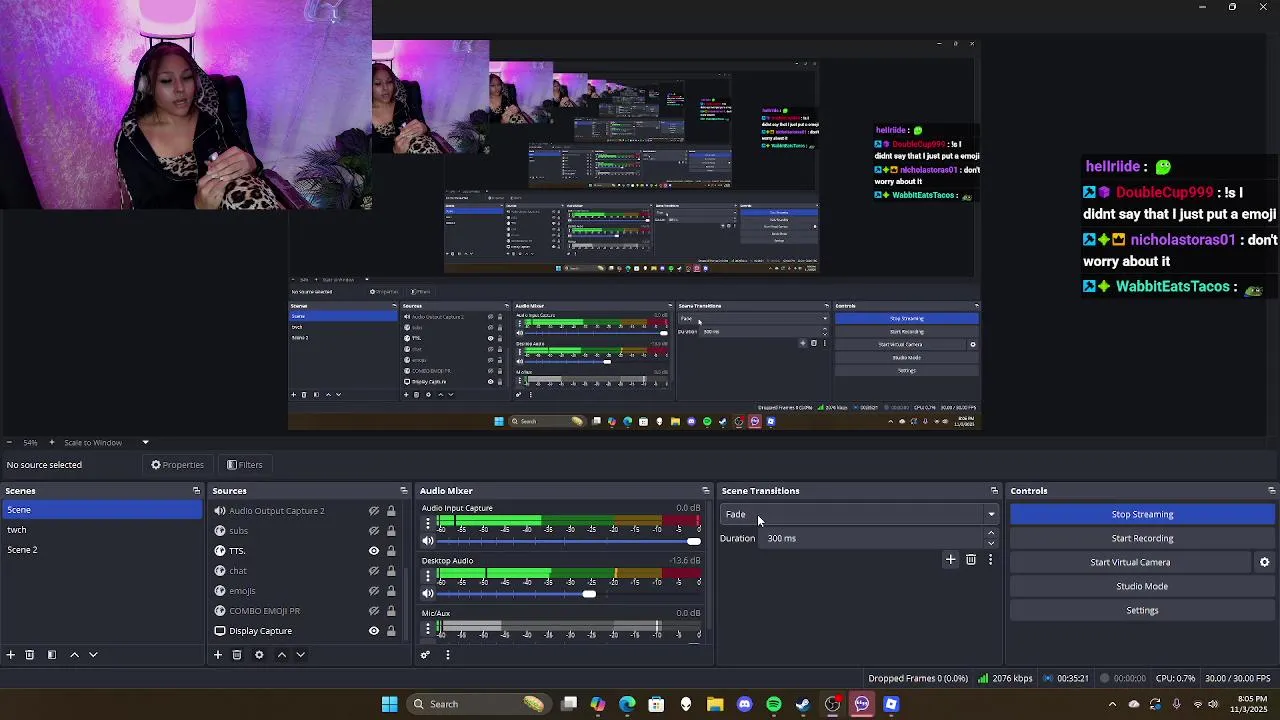This screenshot has height=720, width=1280.
Task: Open Spotify from the taskbar
Action: [x=773, y=704]
